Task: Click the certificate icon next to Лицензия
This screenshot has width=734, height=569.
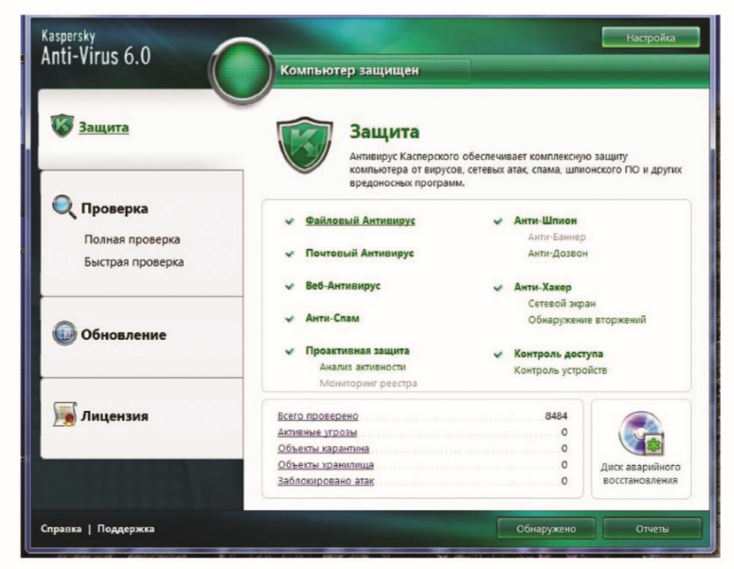Action: [65, 415]
